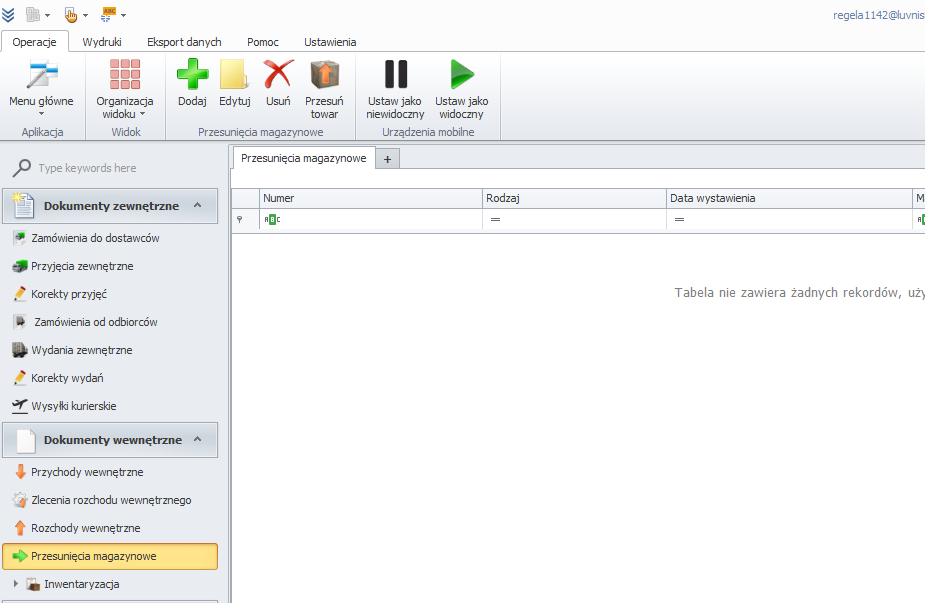The width and height of the screenshot is (925, 603).
Task: Open the Ustawienia ribbon tab
Action: pos(330,42)
